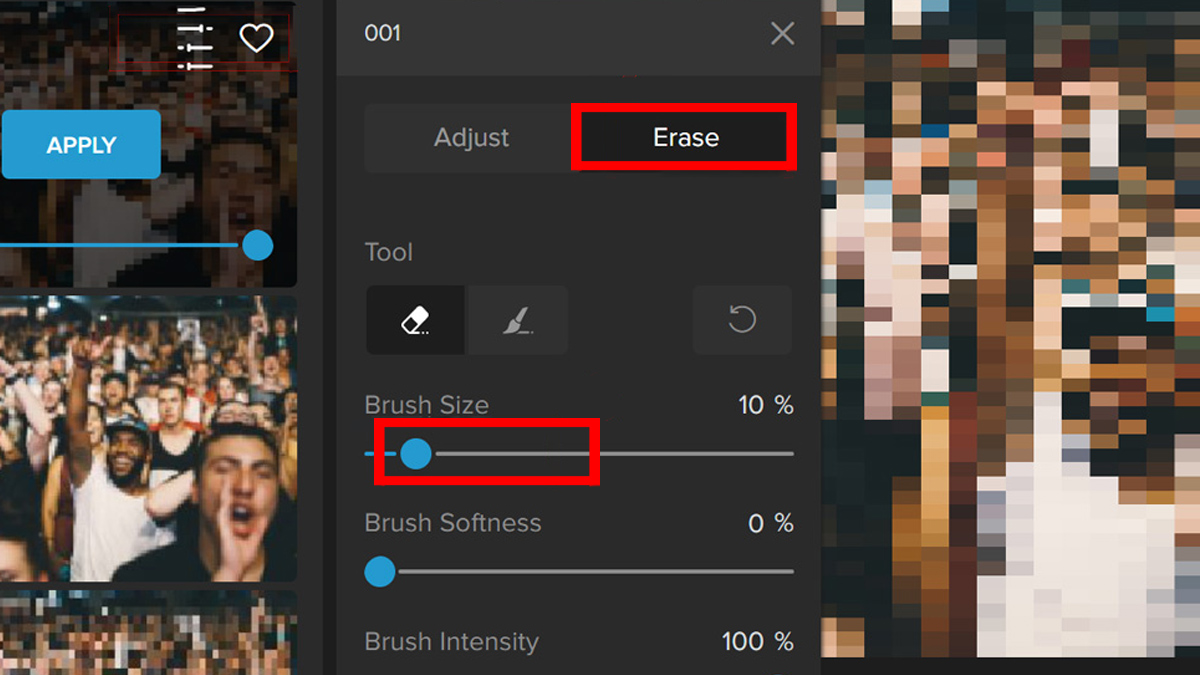Click the pixelated photo canvas
Image resolution: width=1200 pixels, height=675 pixels.
tap(1010, 330)
